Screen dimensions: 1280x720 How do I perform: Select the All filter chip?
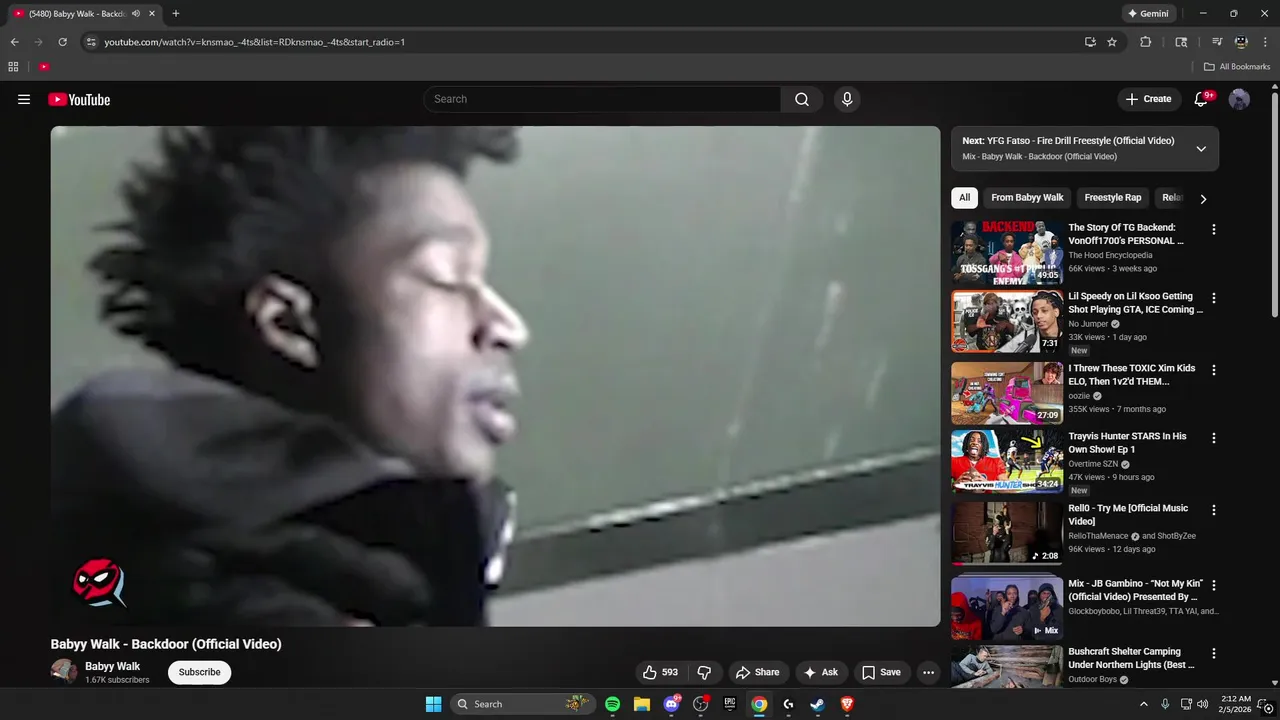[x=964, y=198]
